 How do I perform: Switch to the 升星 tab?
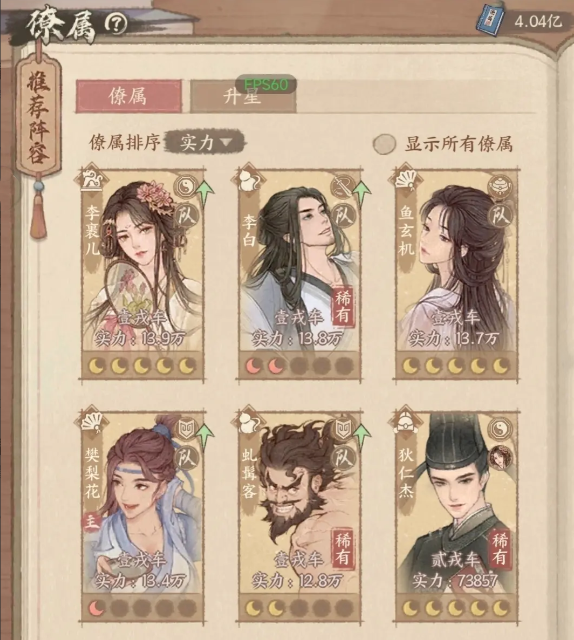click(243, 97)
